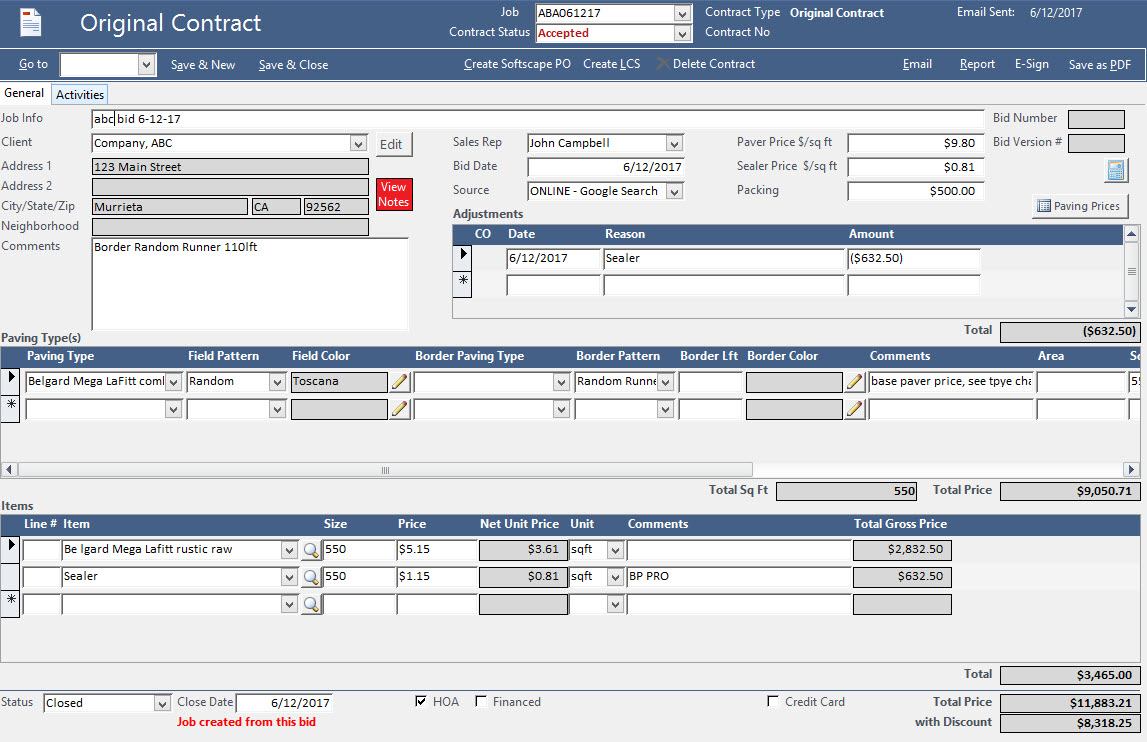Switch to the Activities tab

click(x=79, y=93)
